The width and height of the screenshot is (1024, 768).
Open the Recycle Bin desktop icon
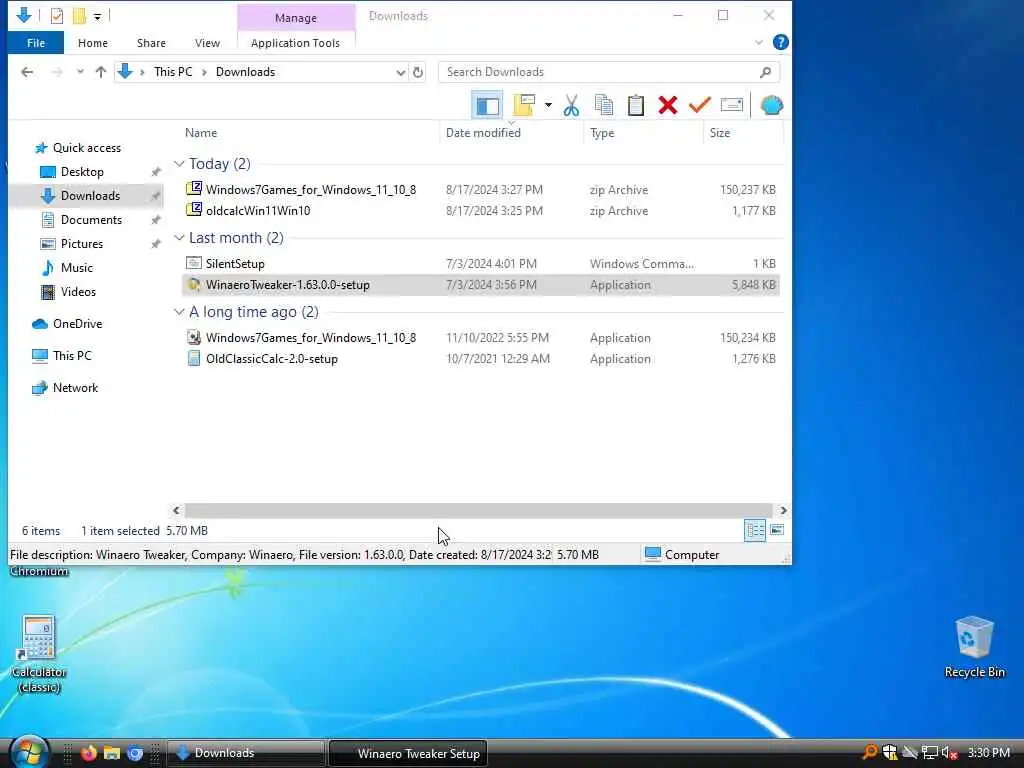(x=974, y=647)
